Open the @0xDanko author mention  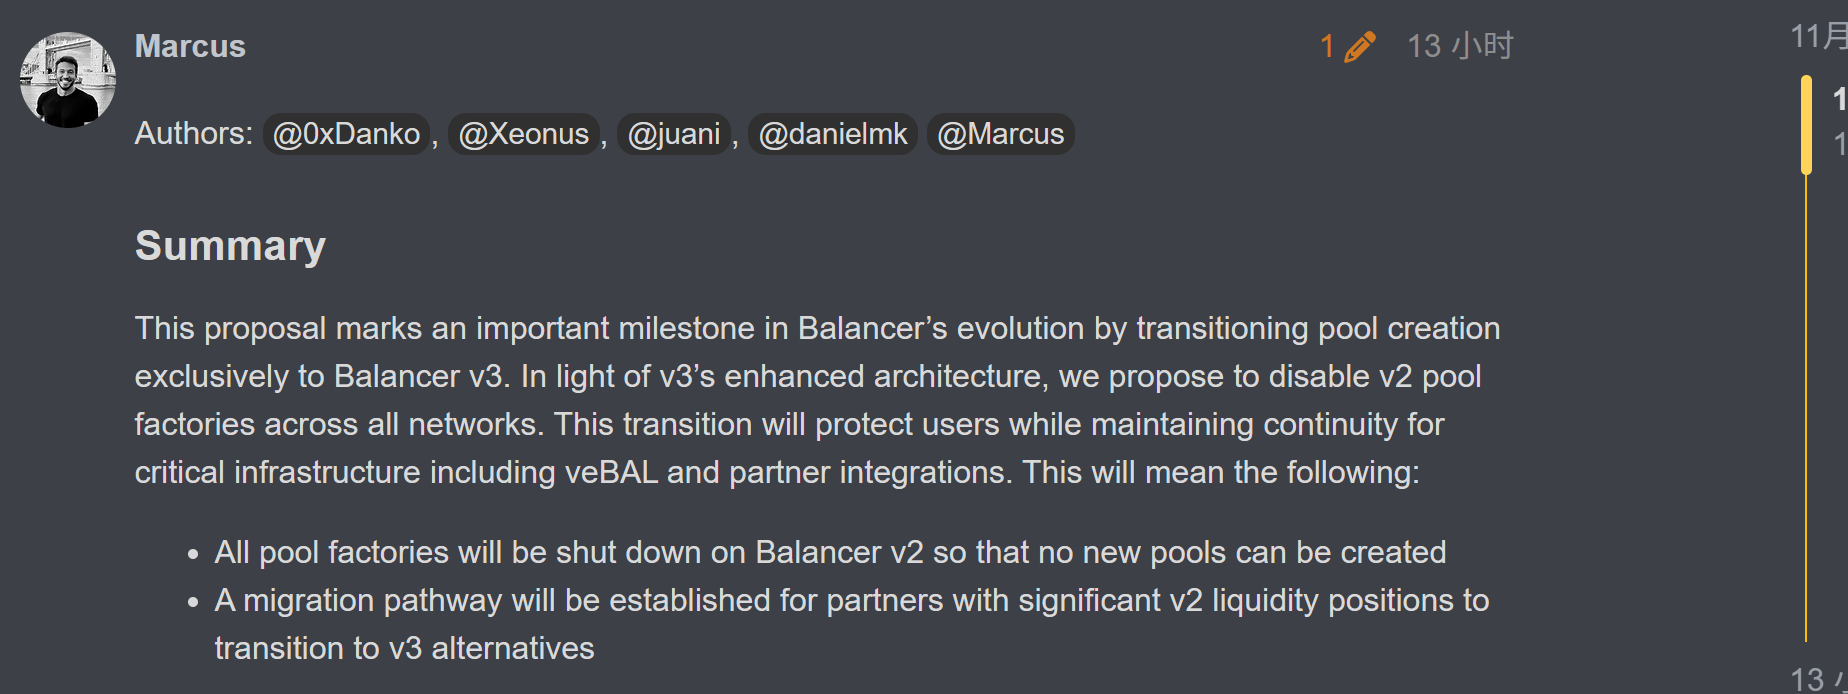(346, 134)
